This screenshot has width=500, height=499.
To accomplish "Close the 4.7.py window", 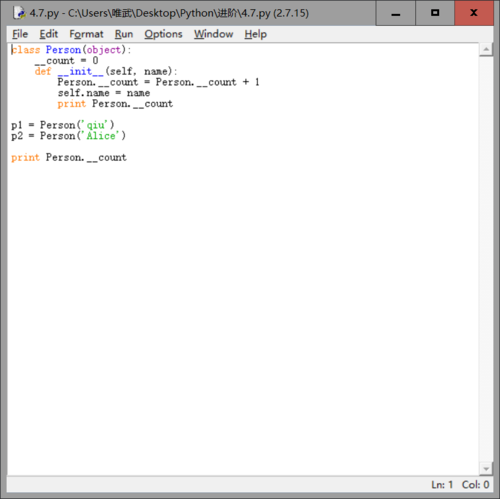I will pos(474,13).
